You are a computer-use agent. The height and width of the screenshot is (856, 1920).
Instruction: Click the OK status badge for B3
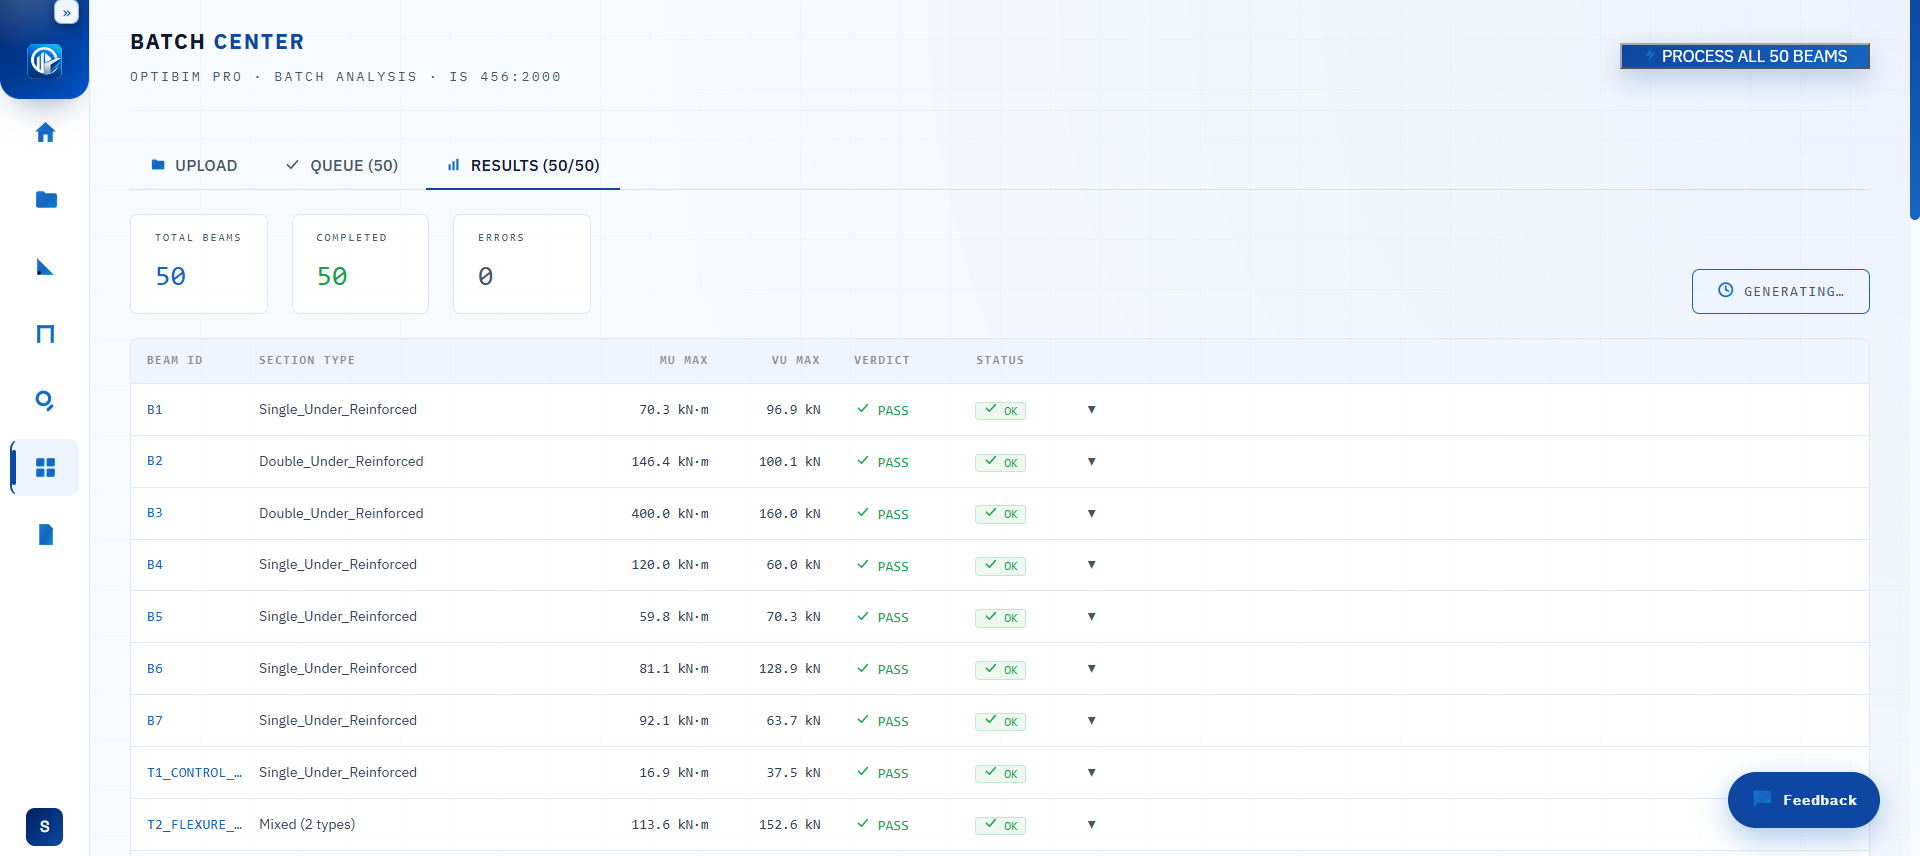click(1000, 514)
